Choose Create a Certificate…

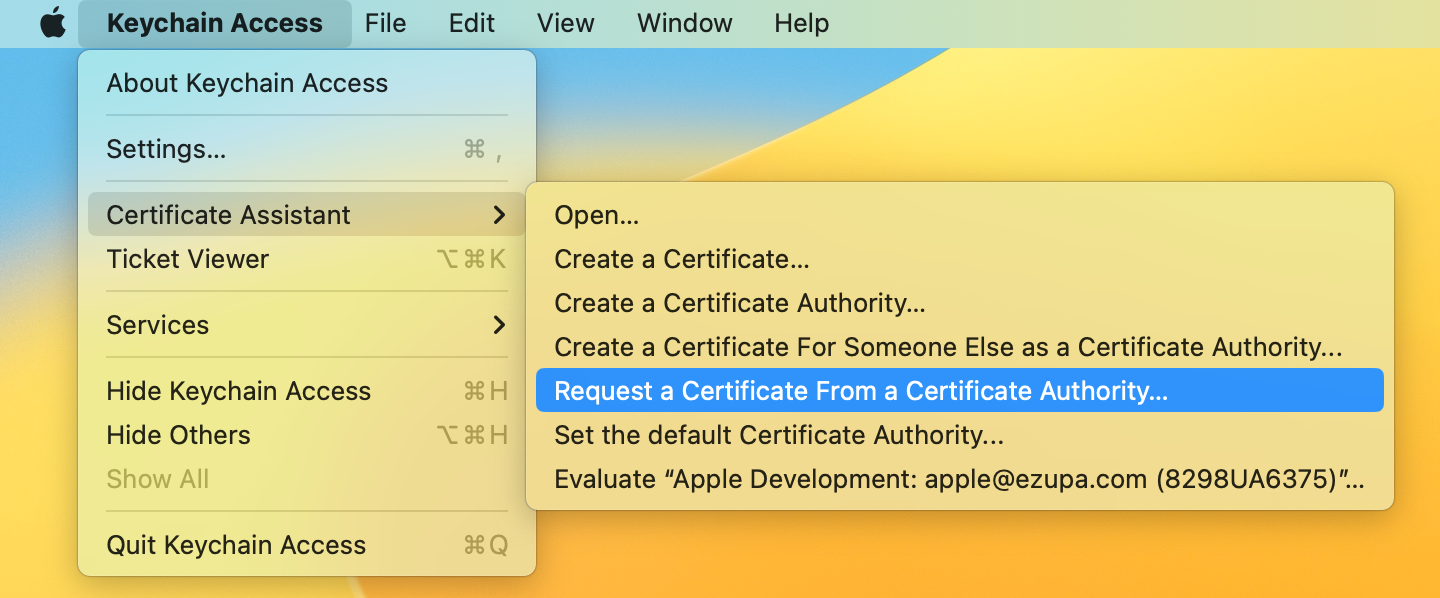coord(960,259)
